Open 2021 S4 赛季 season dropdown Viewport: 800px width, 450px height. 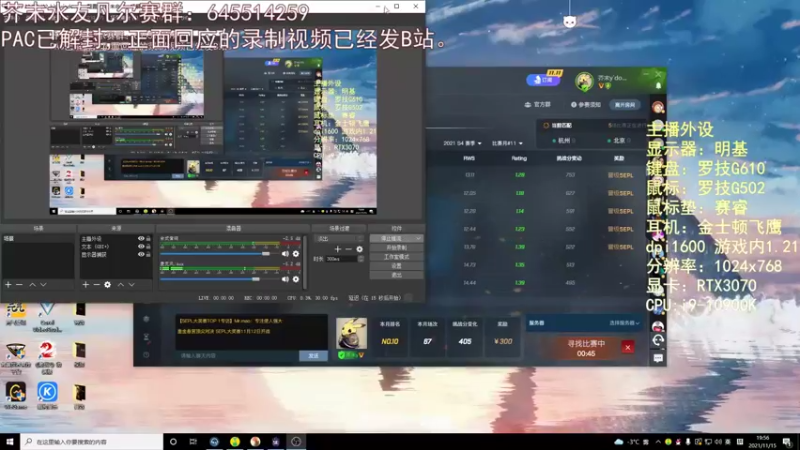click(462, 143)
